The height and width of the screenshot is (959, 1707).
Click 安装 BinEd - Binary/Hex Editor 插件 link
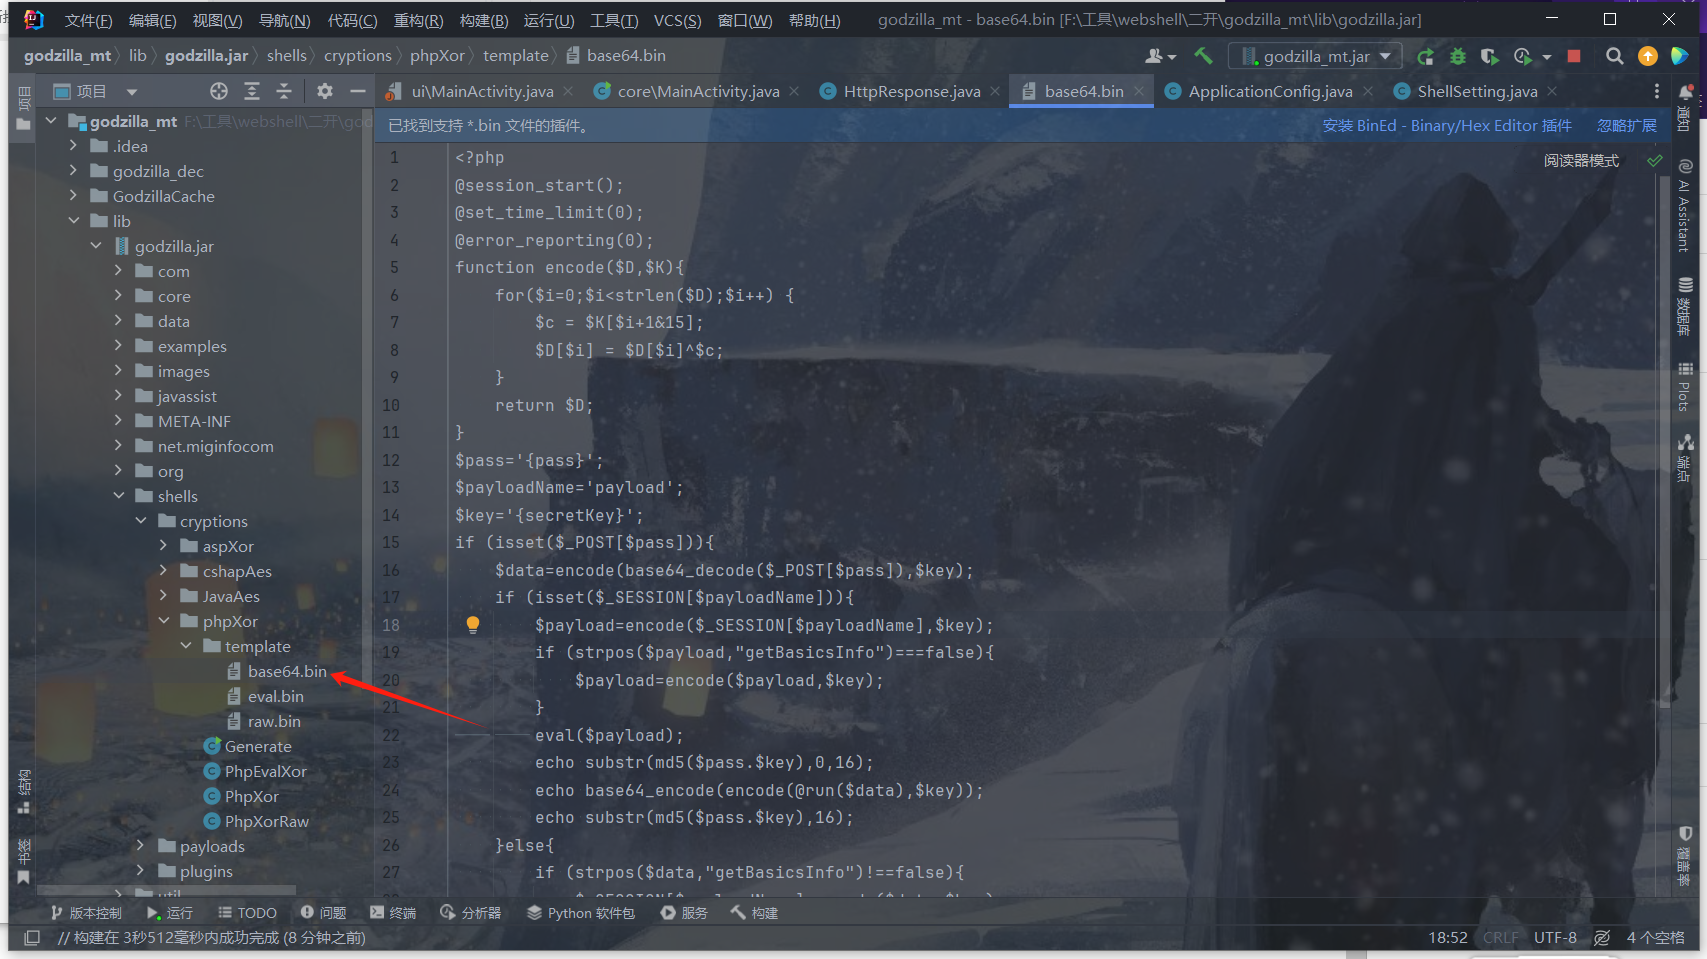(x=1447, y=126)
